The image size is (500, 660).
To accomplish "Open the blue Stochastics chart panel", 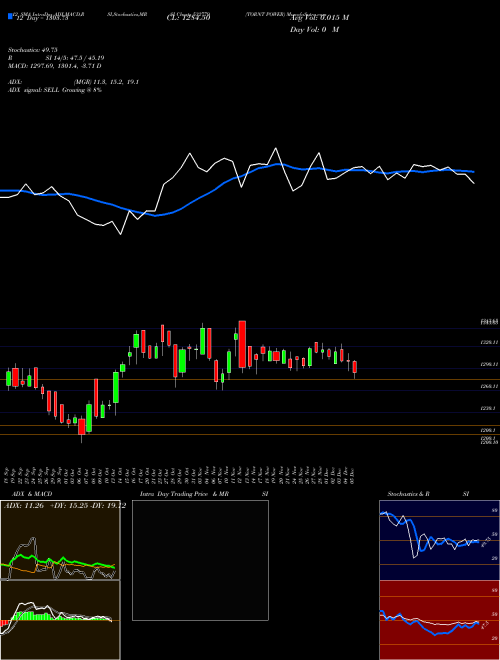I will (x=439, y=540).
